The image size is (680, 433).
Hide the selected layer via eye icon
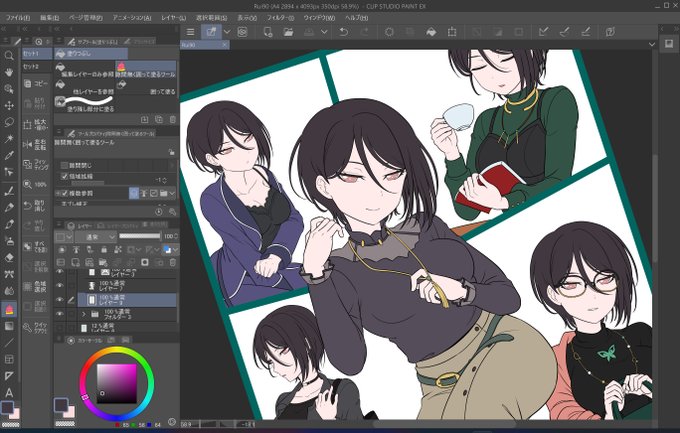pos(60,299)
